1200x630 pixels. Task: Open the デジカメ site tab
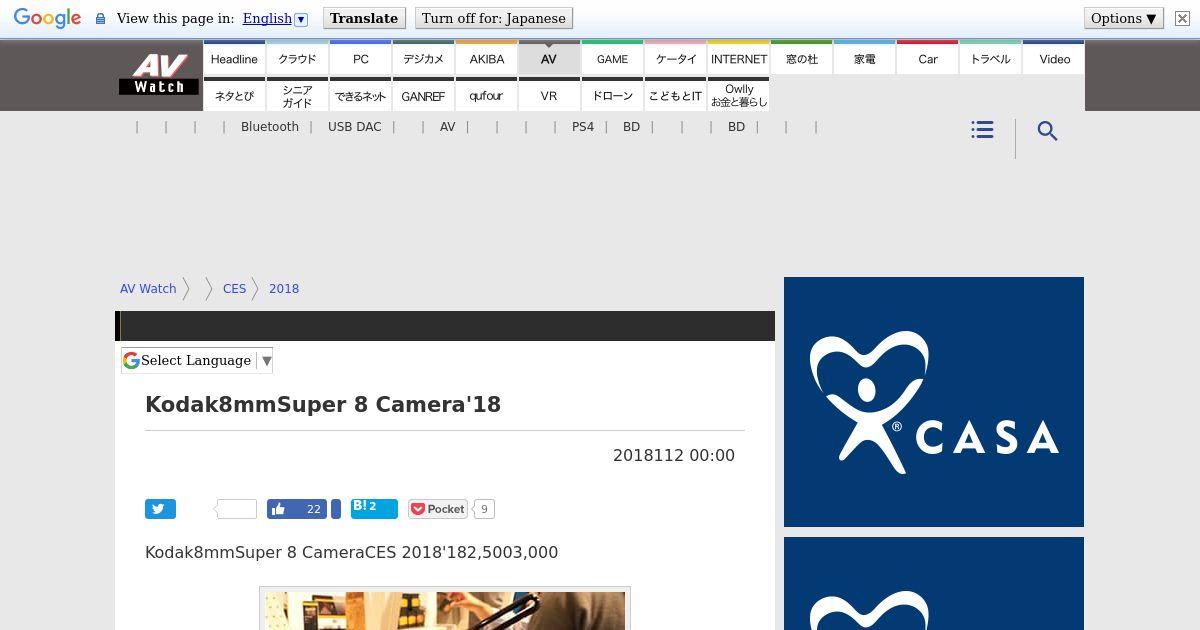tap(424, 59)
